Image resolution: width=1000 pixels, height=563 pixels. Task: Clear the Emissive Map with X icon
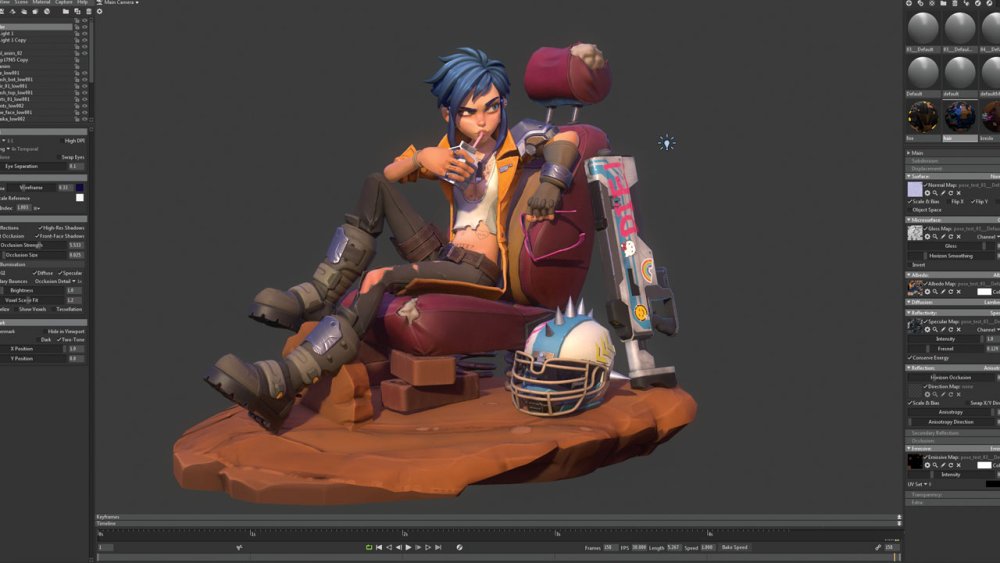(x=958, y=465)
